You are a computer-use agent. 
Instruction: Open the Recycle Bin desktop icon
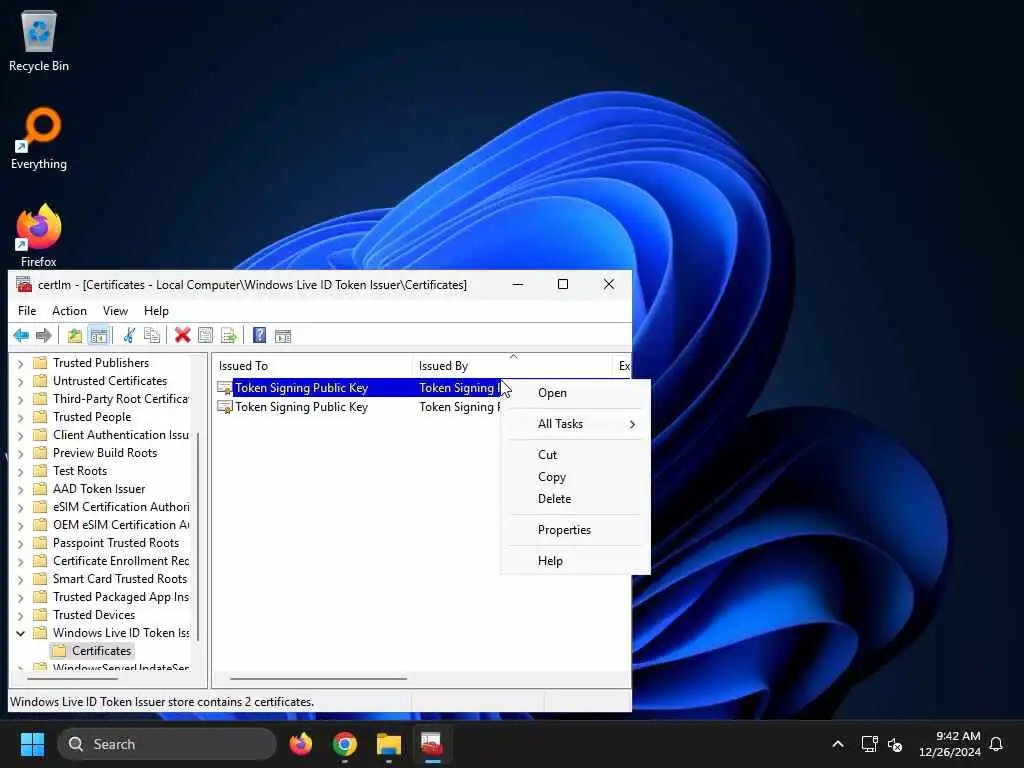click(39, 41)
